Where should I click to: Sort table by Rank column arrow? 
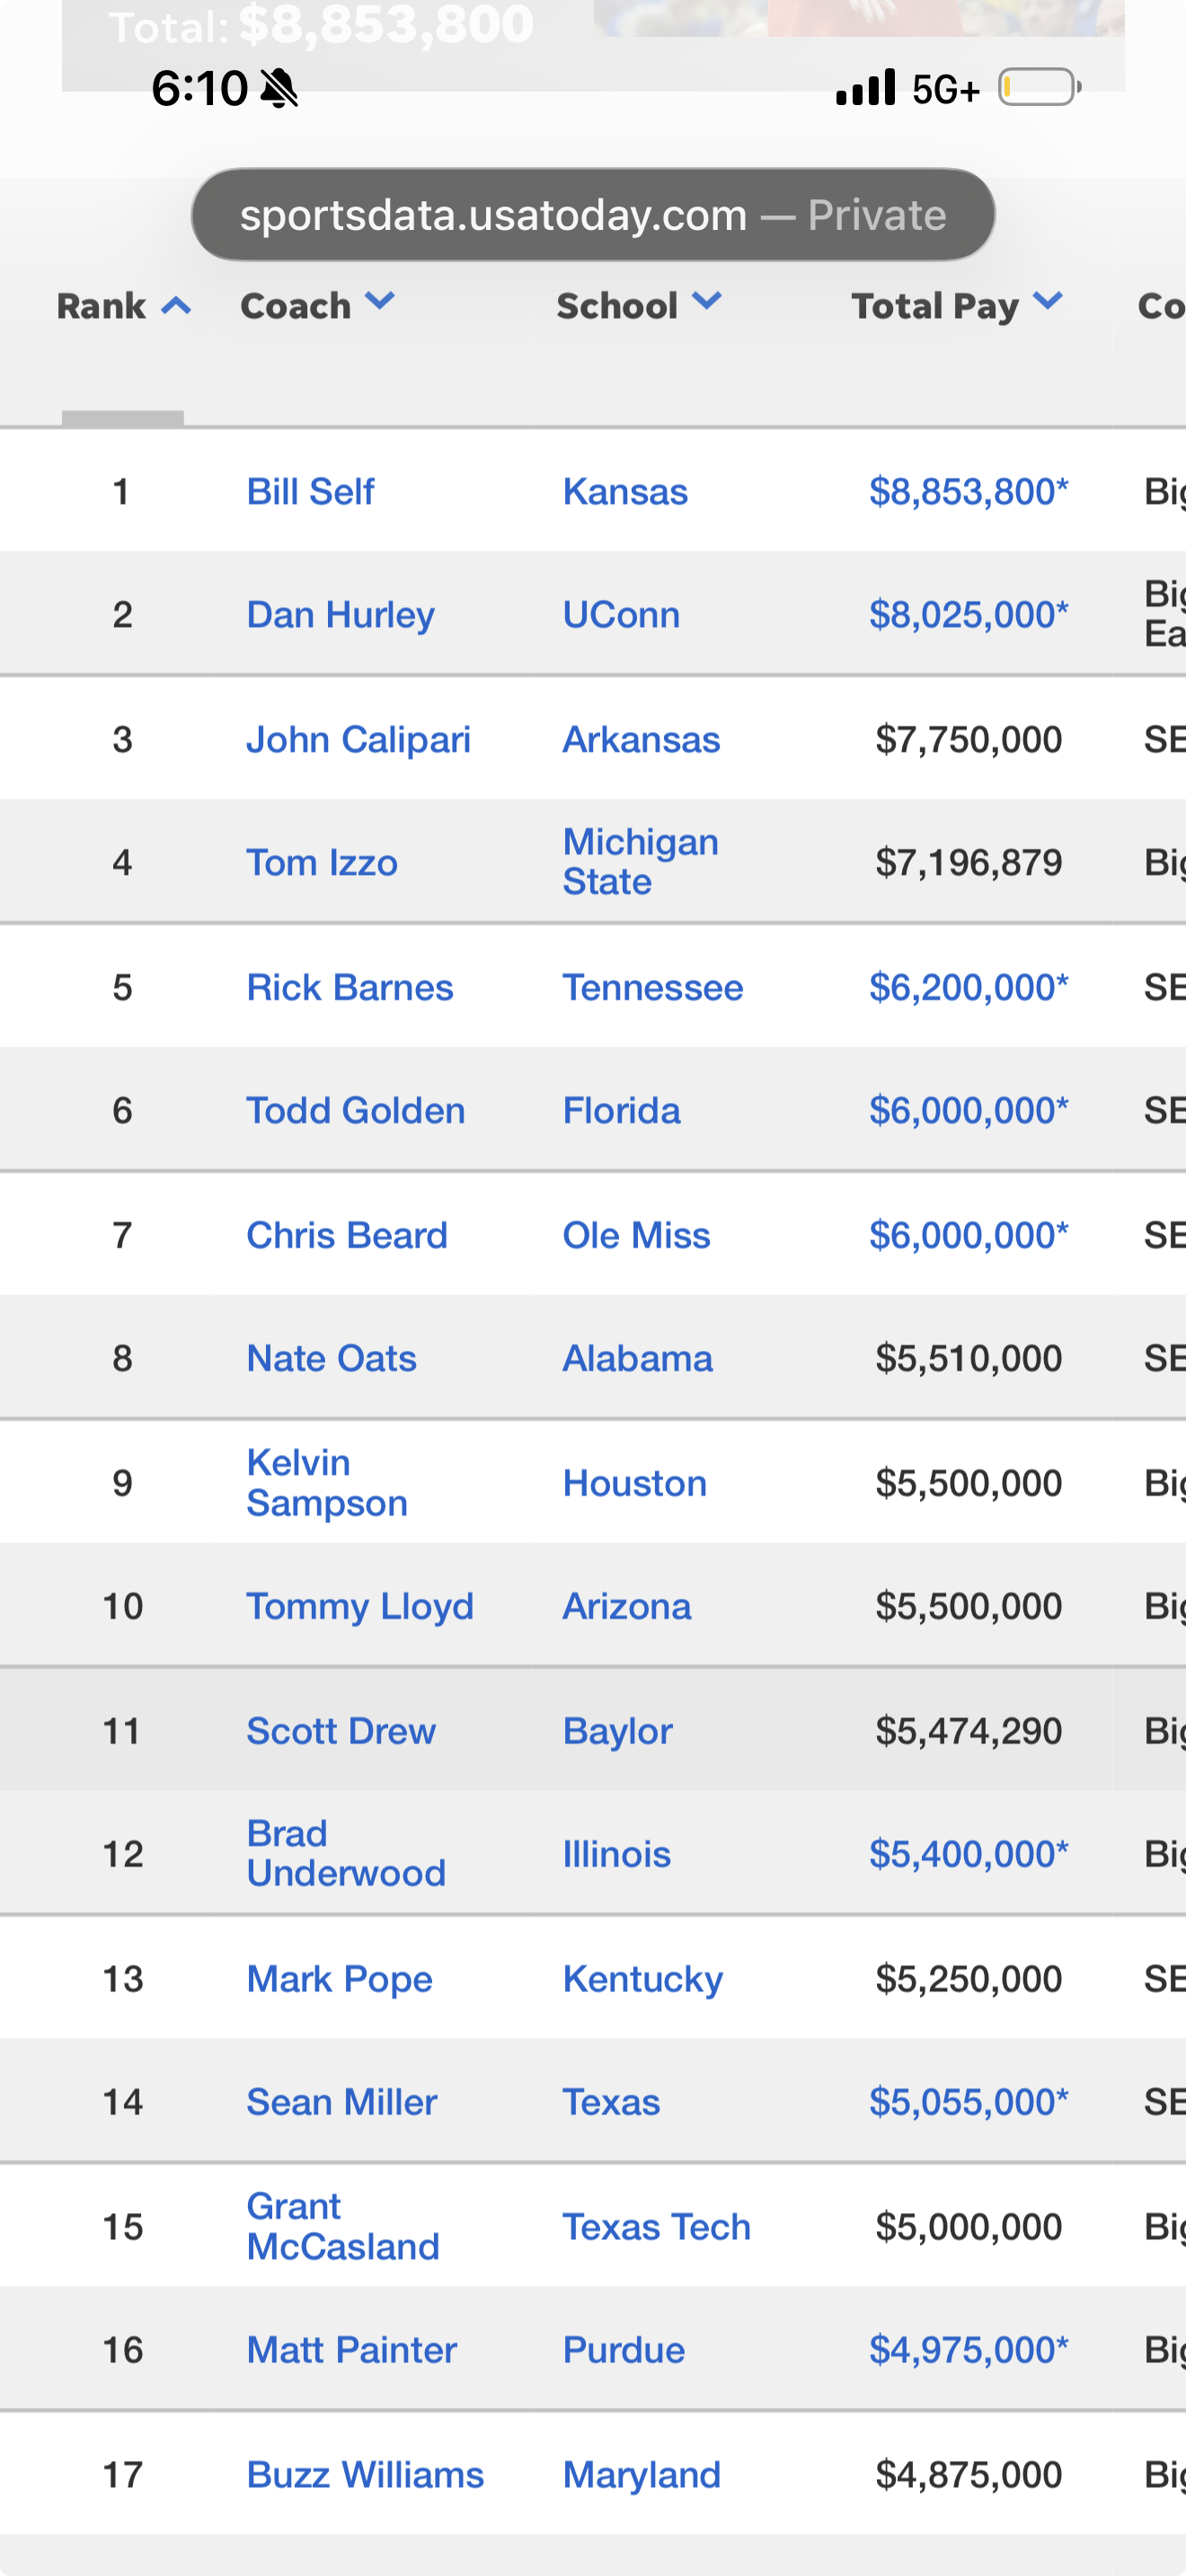pyautogui.click(x=176, y=306)
